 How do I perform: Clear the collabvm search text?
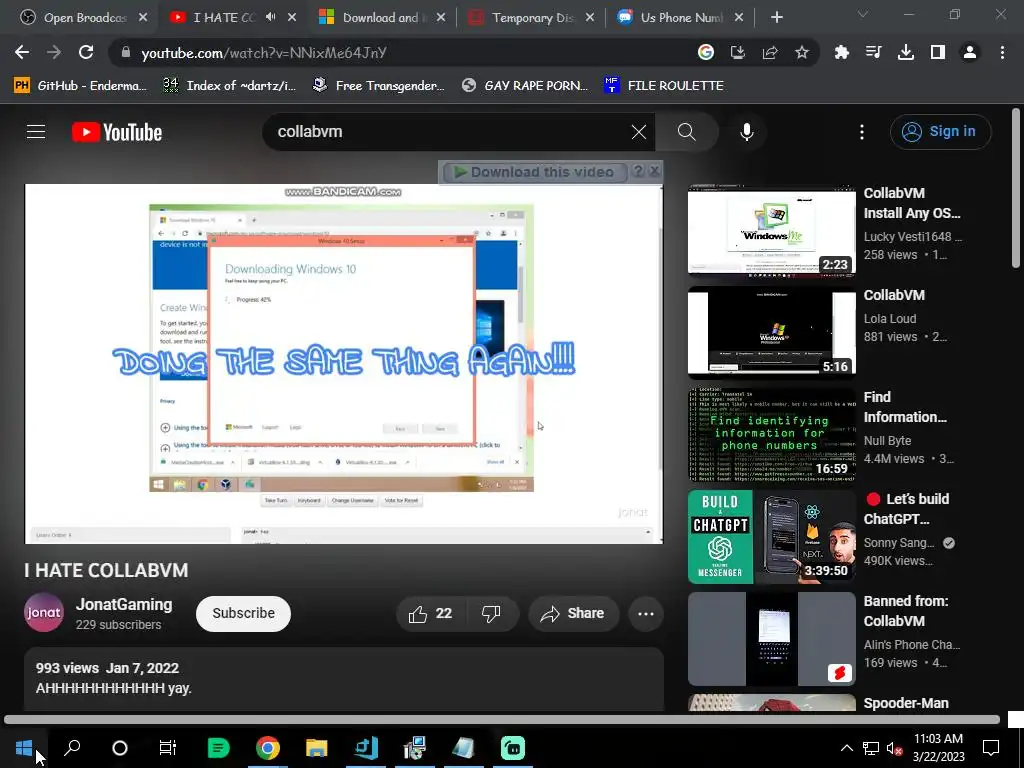[x=639, y=132]
